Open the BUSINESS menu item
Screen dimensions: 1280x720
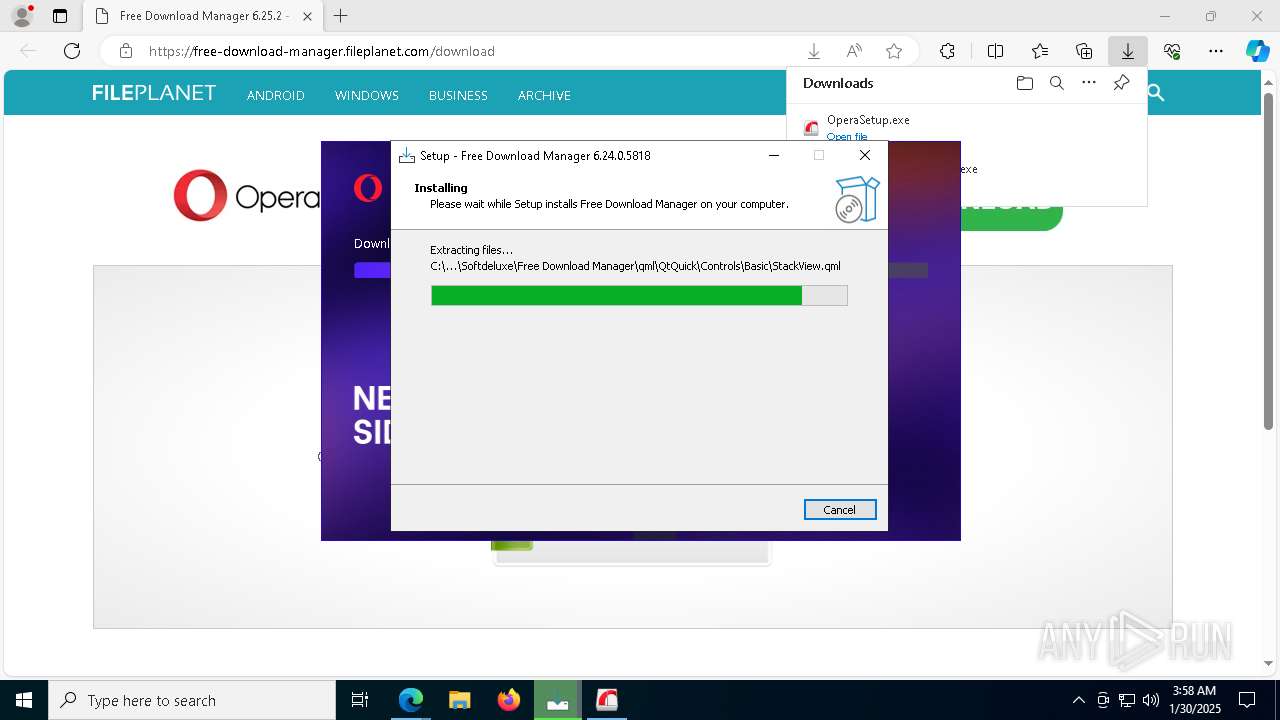458,95
